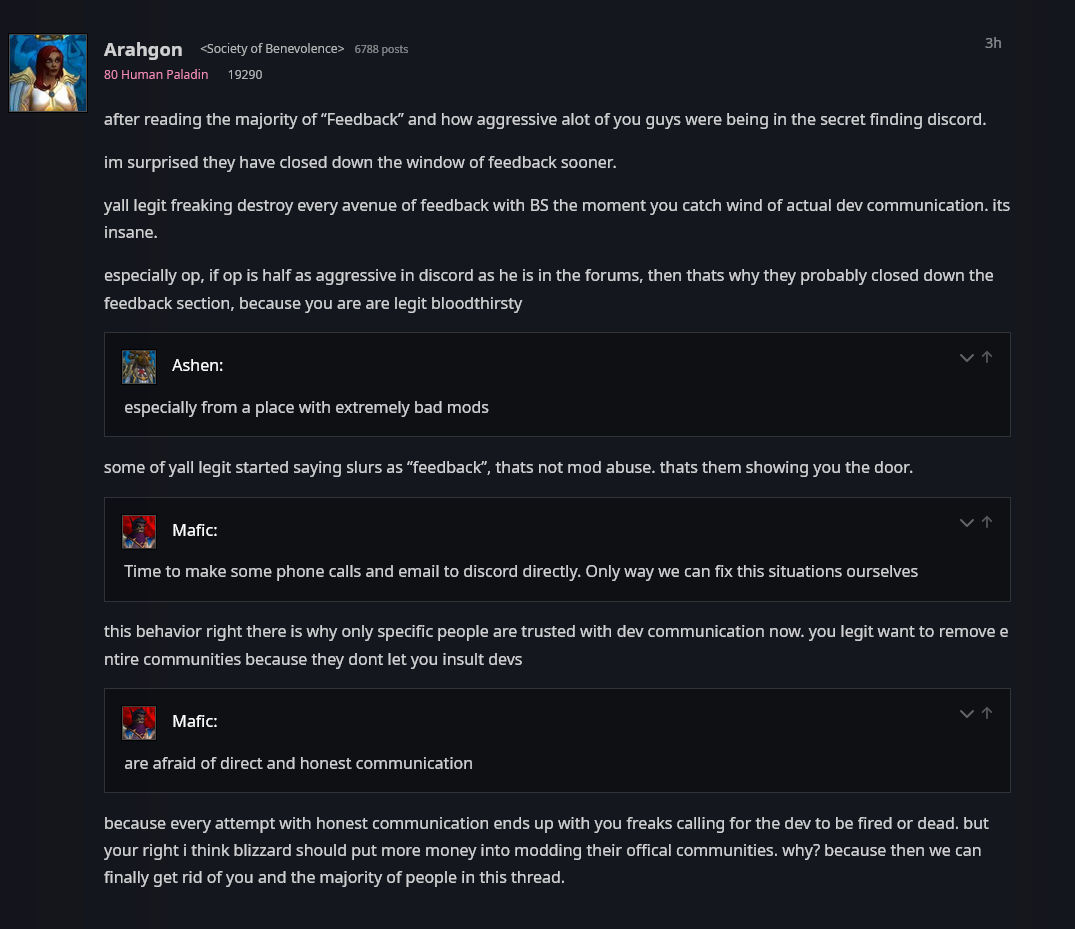Expand Mafic's honest communication quote

(x=966, y=713)
